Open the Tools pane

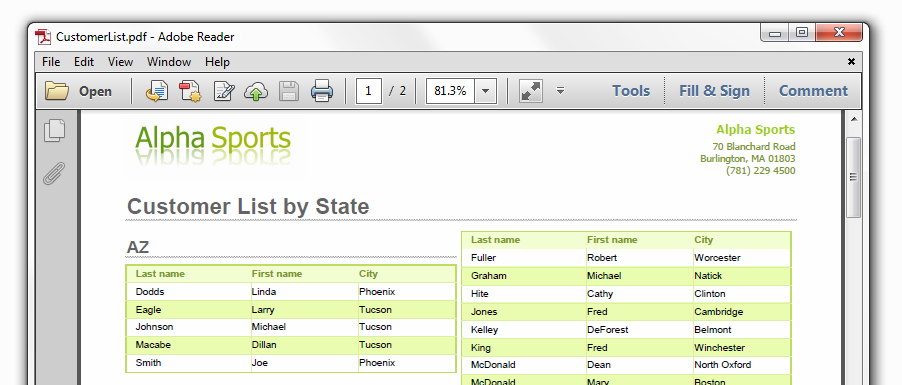tap(630, 91)
